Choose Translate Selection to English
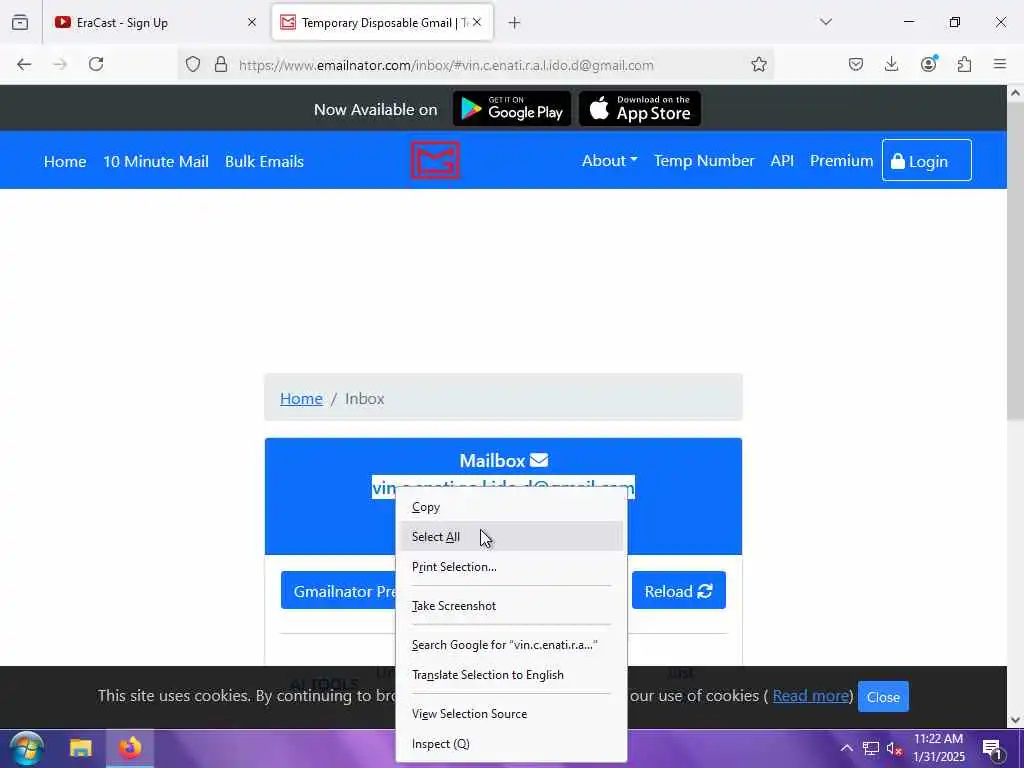 [x=511, y=675]
